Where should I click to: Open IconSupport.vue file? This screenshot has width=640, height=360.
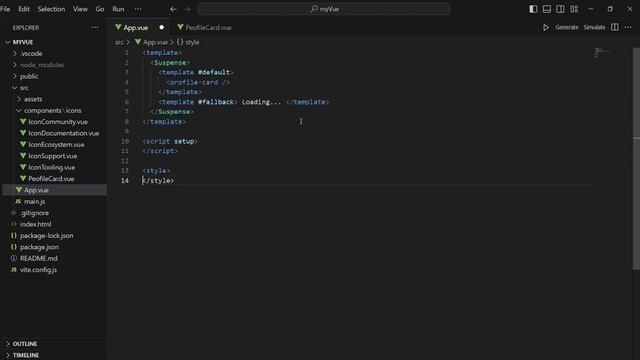pyautogui.click(x=53, y=156)
